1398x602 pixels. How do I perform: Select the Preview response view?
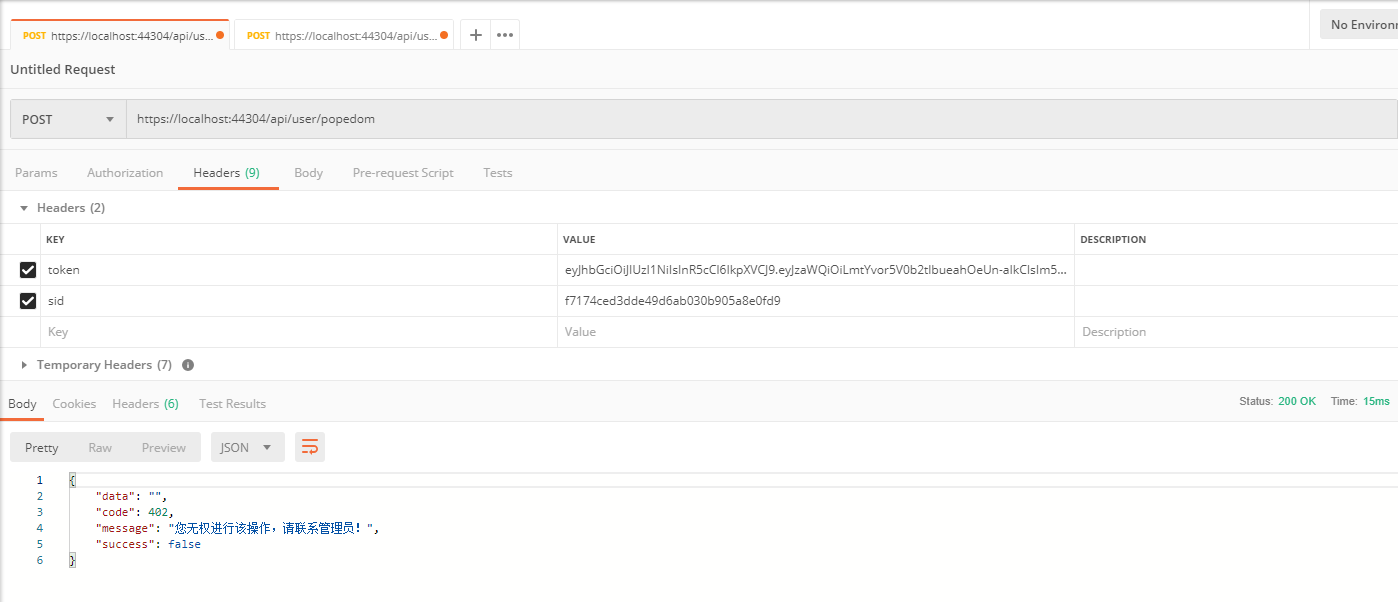[x=164, y=447]
